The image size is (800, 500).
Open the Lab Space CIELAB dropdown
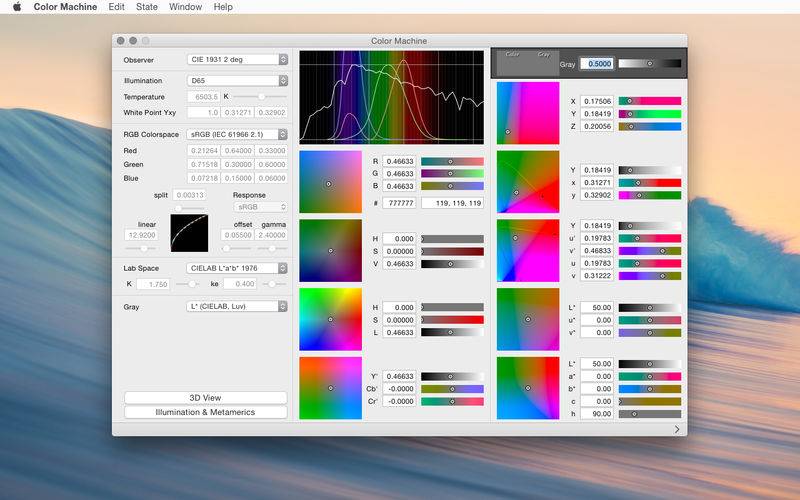pyautogui.click(x=237, y=268)
